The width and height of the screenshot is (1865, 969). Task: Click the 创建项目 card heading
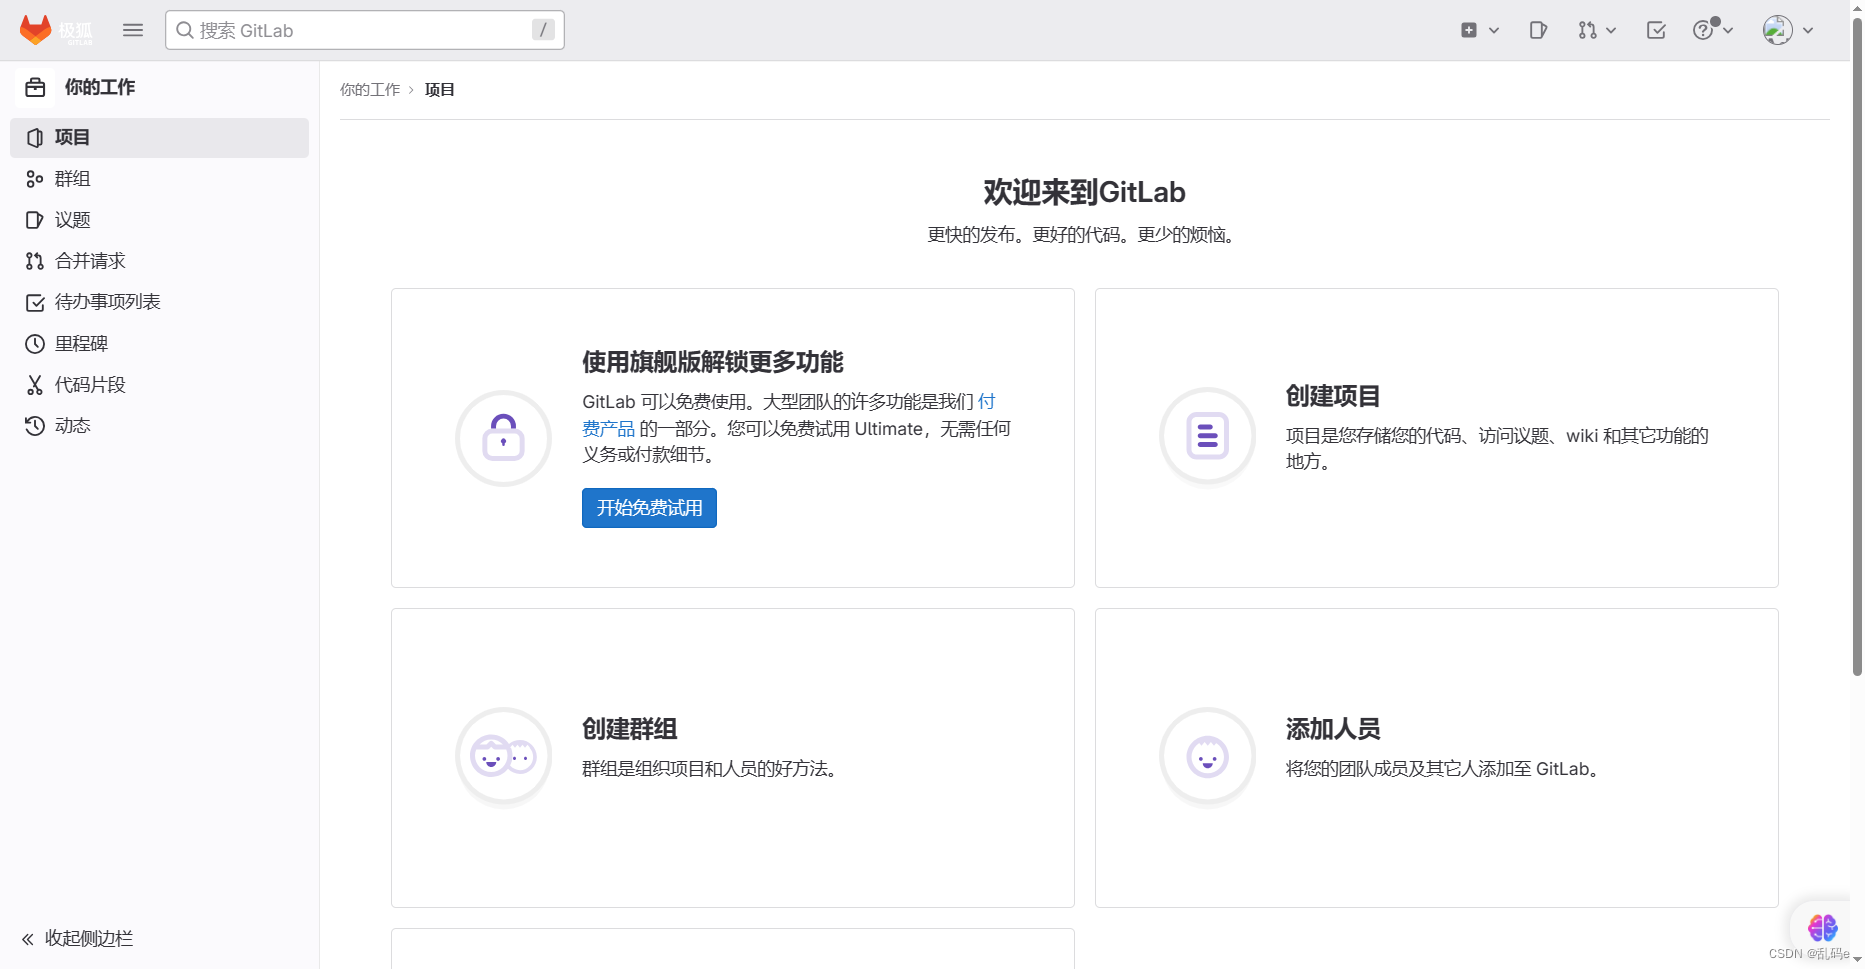tap(1333, 396)
